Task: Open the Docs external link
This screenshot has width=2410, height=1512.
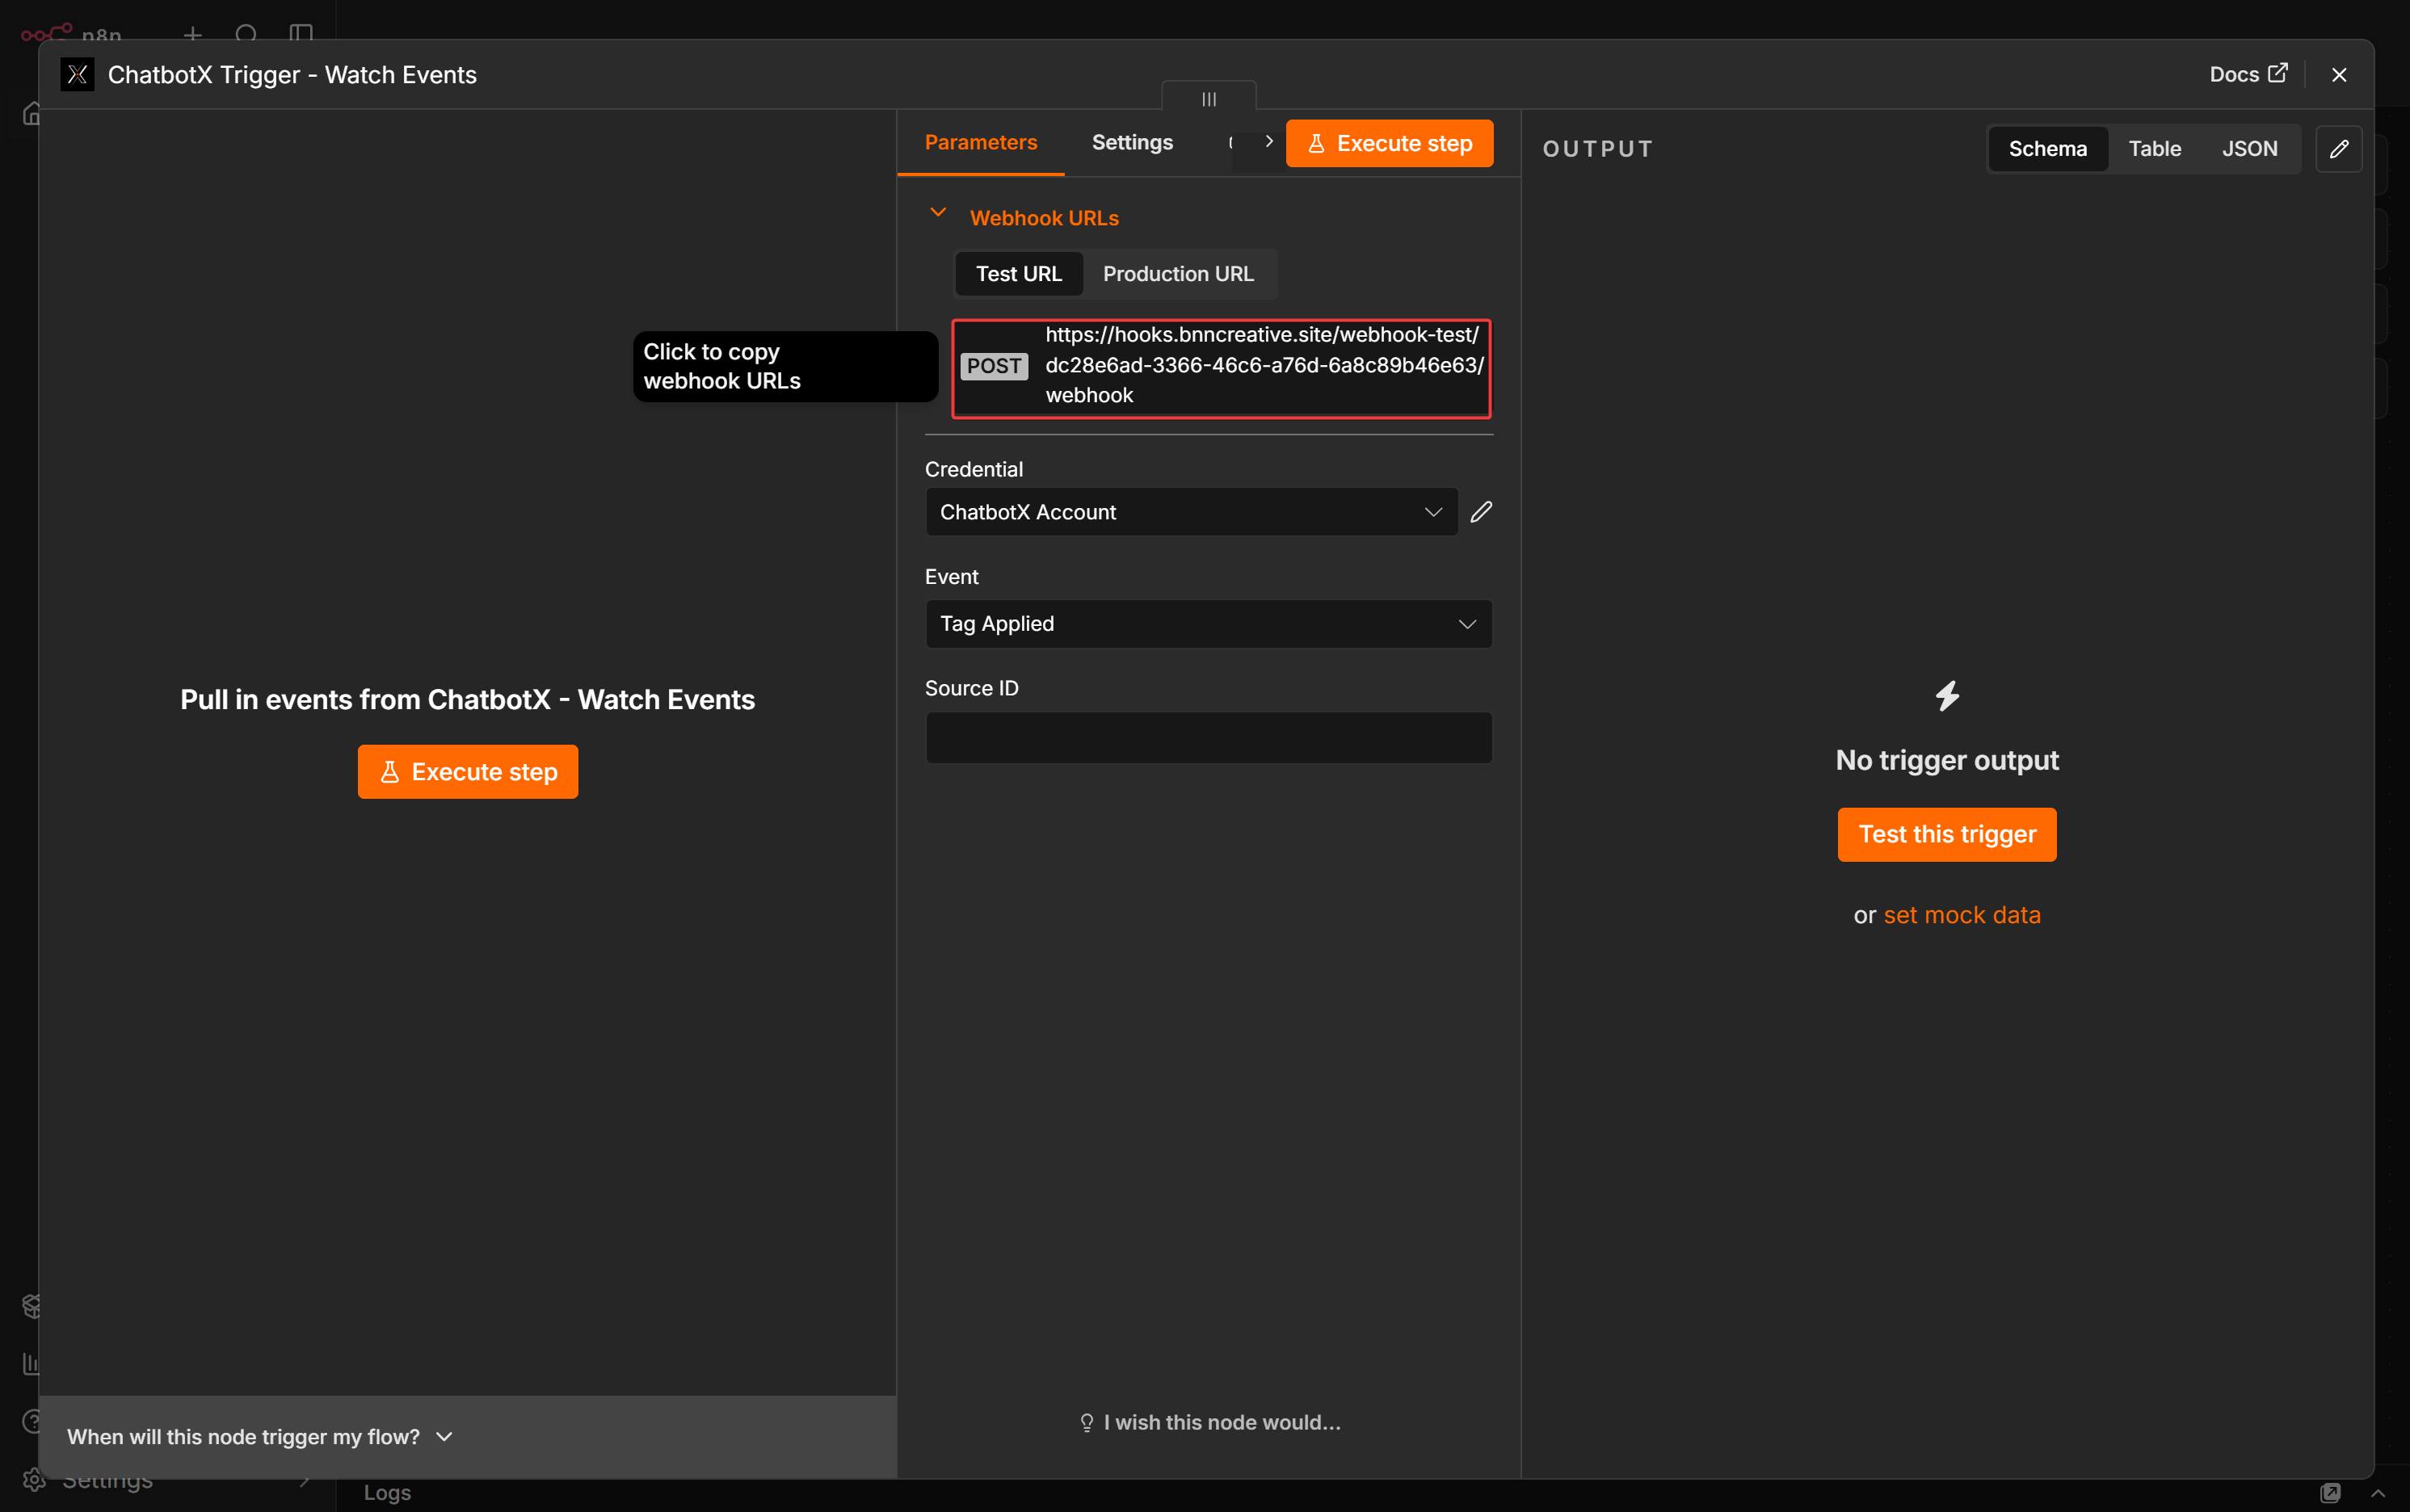Action: pos(2248,74)
